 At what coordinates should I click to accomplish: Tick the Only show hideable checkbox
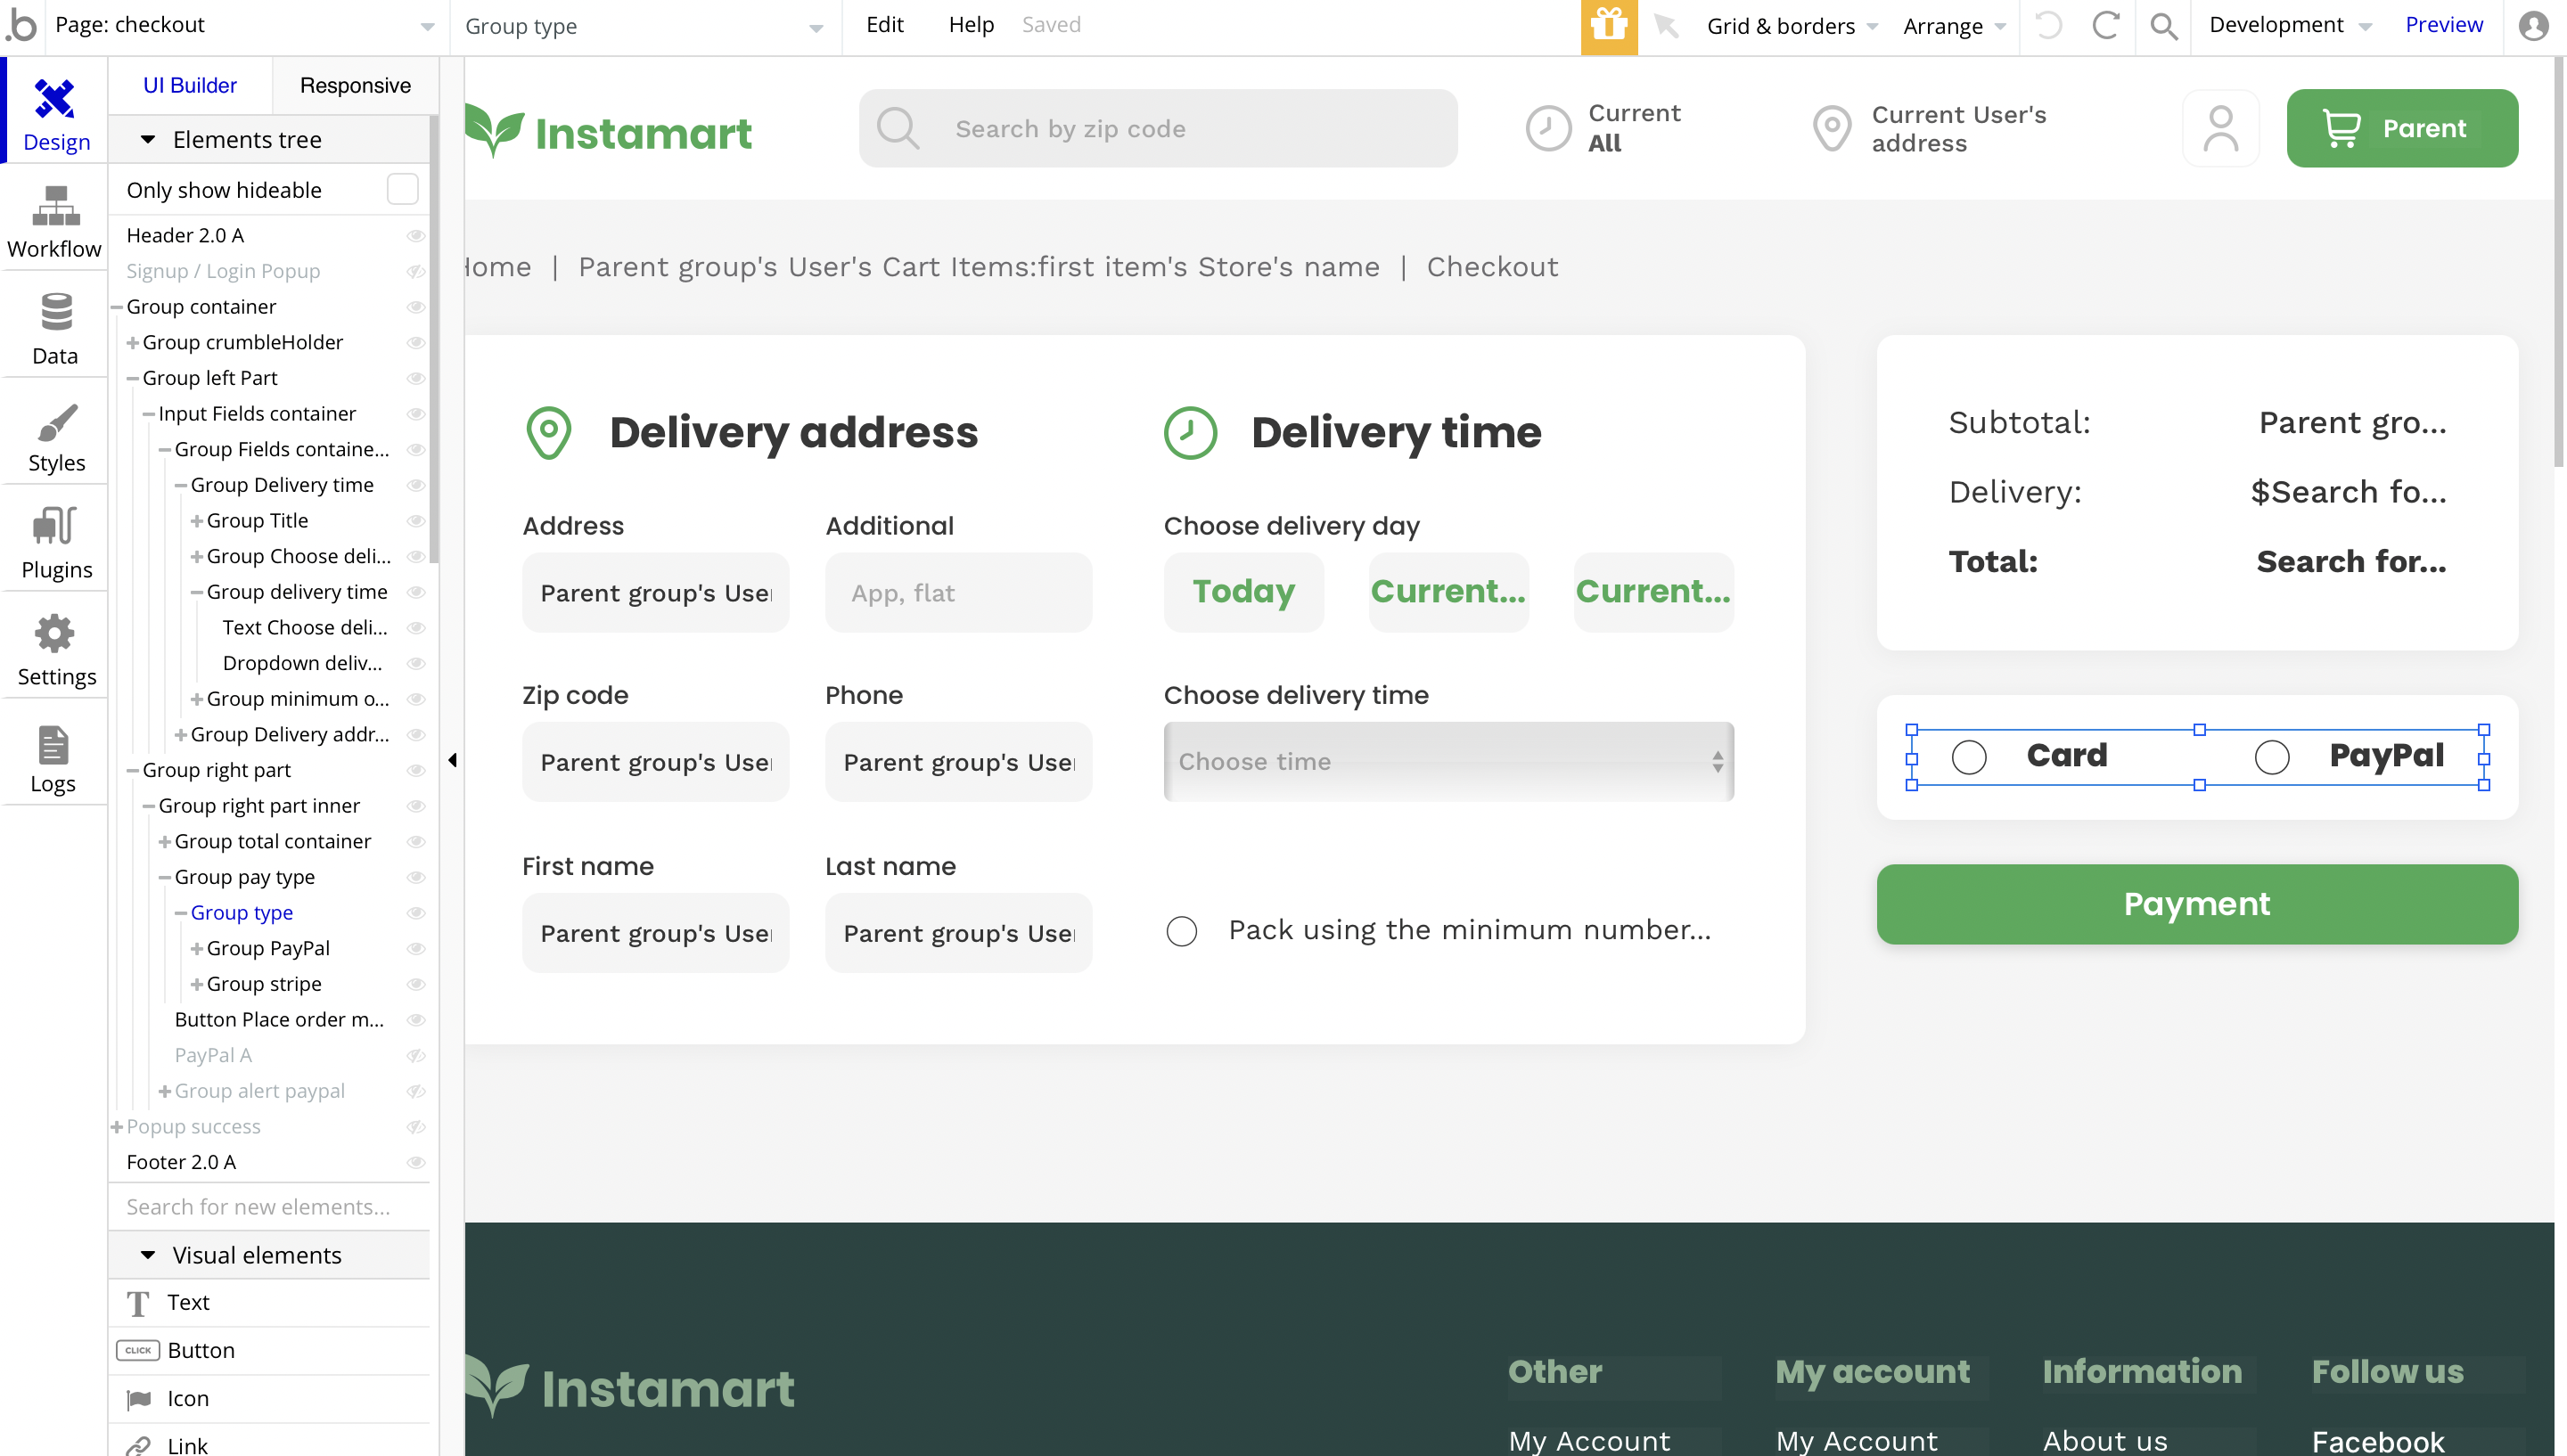coord(402,190)
